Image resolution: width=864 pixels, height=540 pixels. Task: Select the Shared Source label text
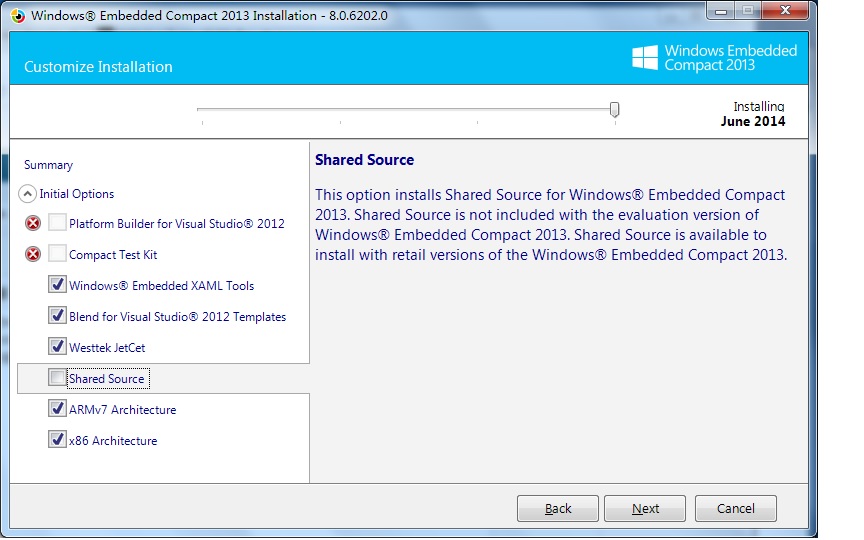click(107, 379)
